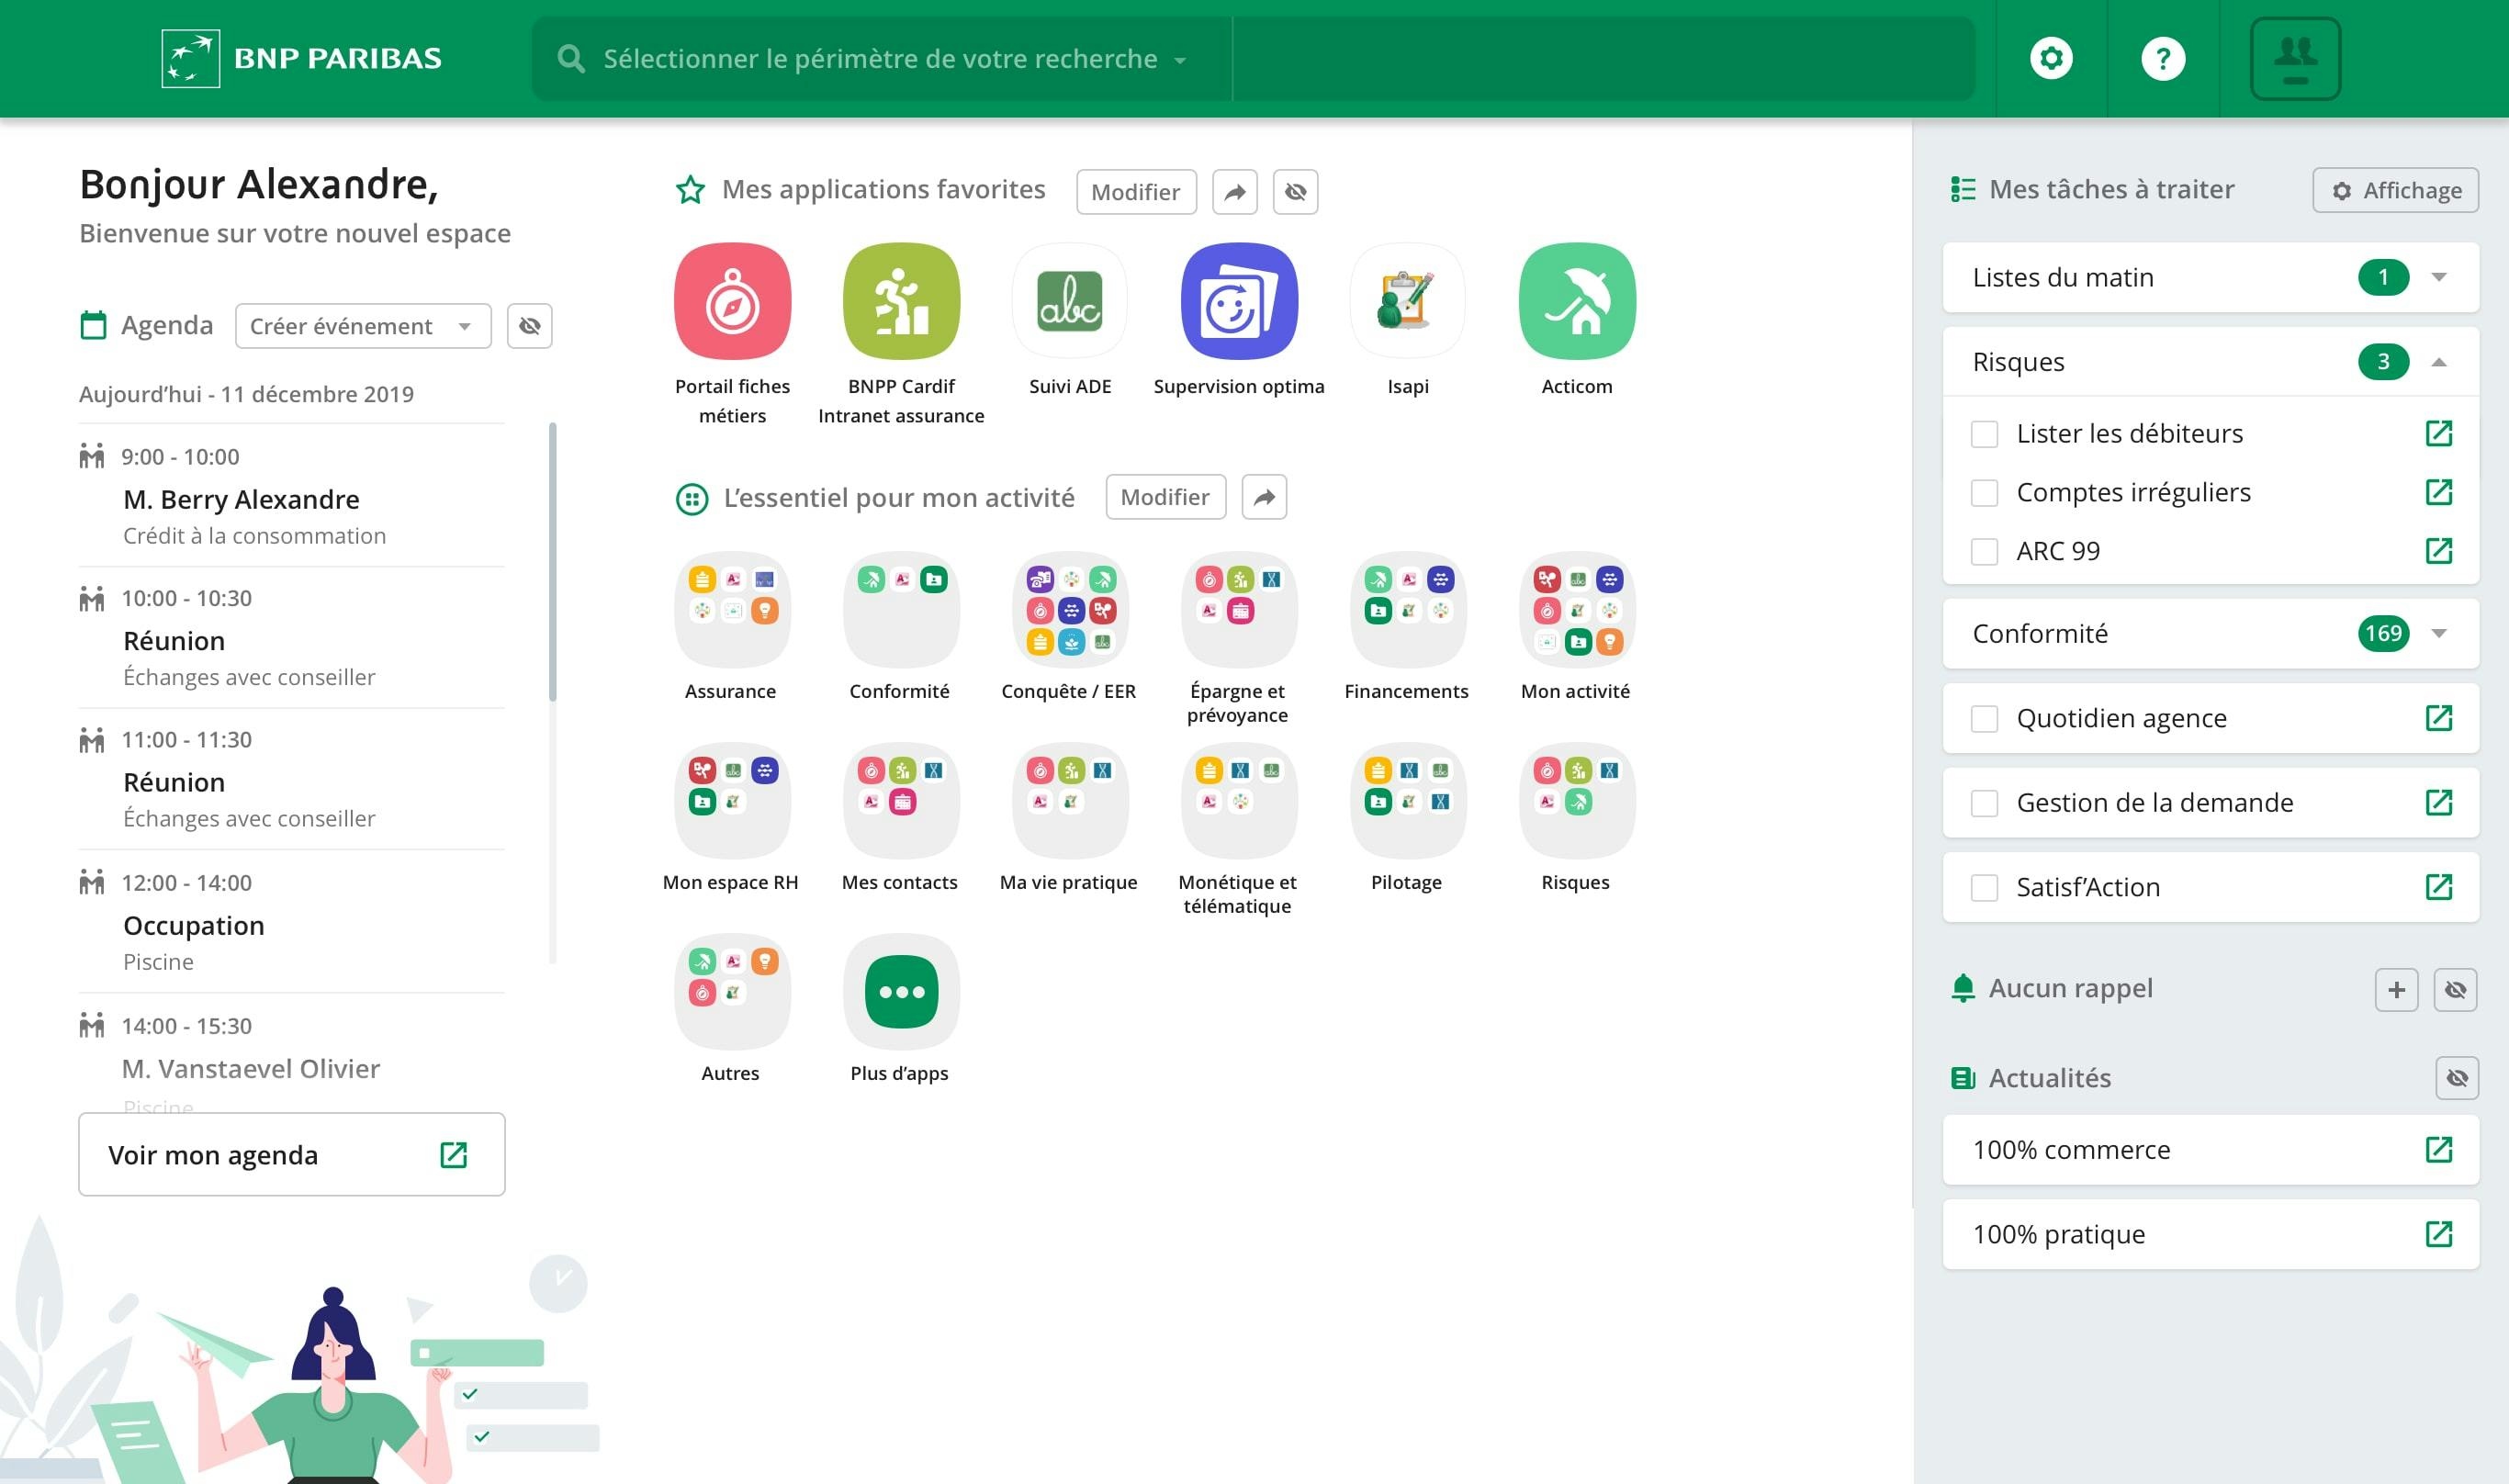Open the Financements folder
Image resolution: width=2509 pixels, height=1484 pixels.
click(x=1408, y=610)
